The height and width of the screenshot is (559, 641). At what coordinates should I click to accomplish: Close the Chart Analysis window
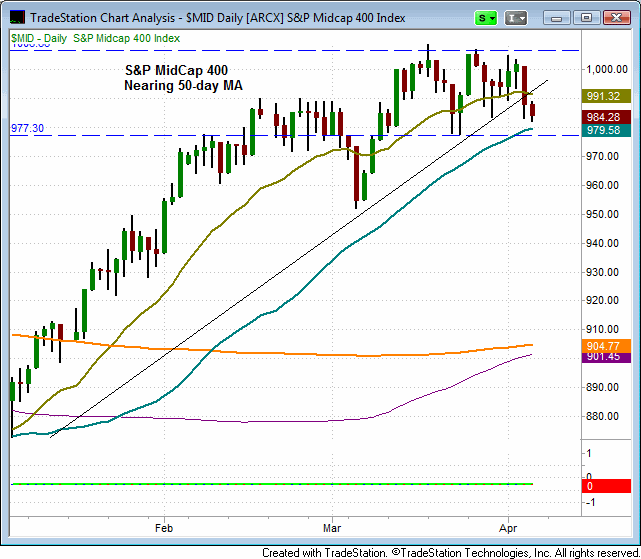(615, 18)
